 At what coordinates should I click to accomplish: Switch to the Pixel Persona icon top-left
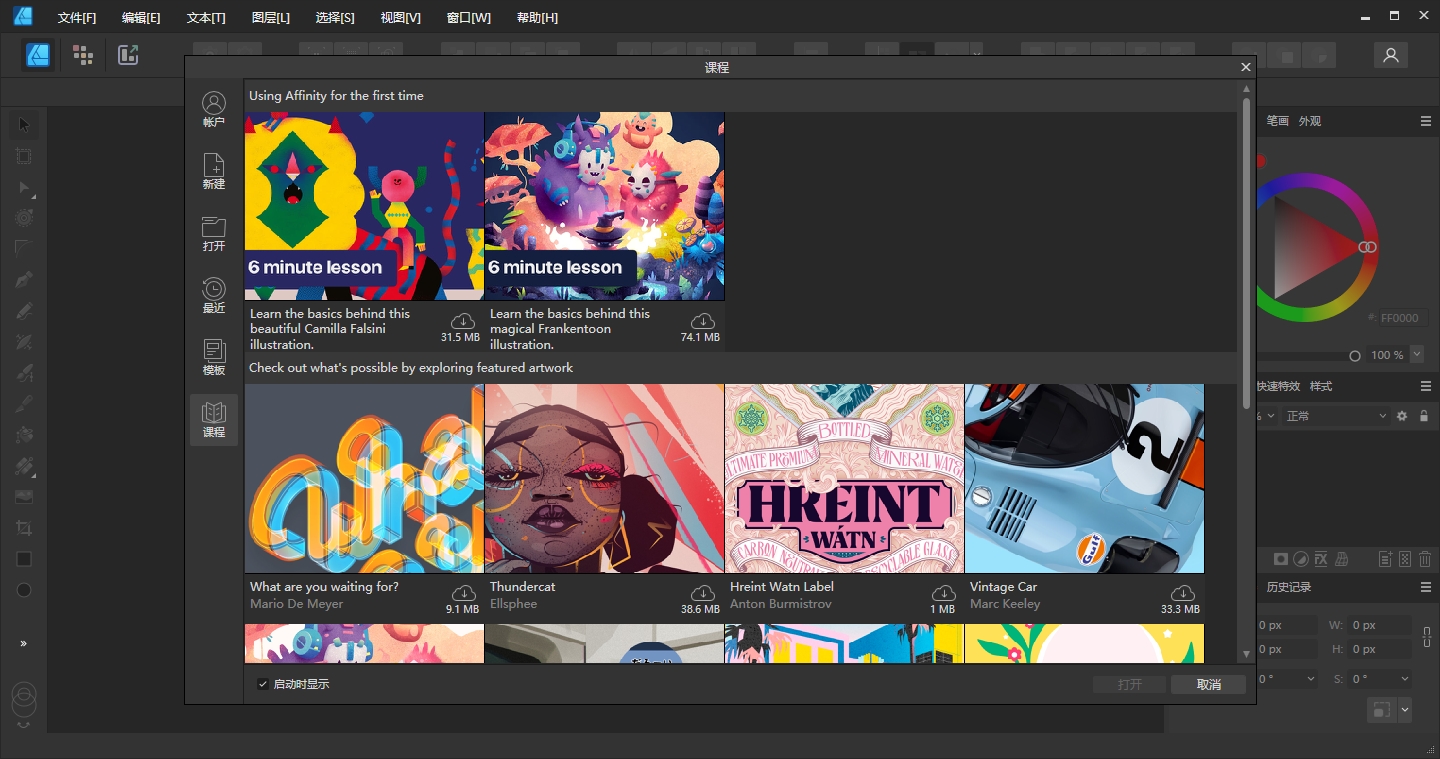coord(83,55)
